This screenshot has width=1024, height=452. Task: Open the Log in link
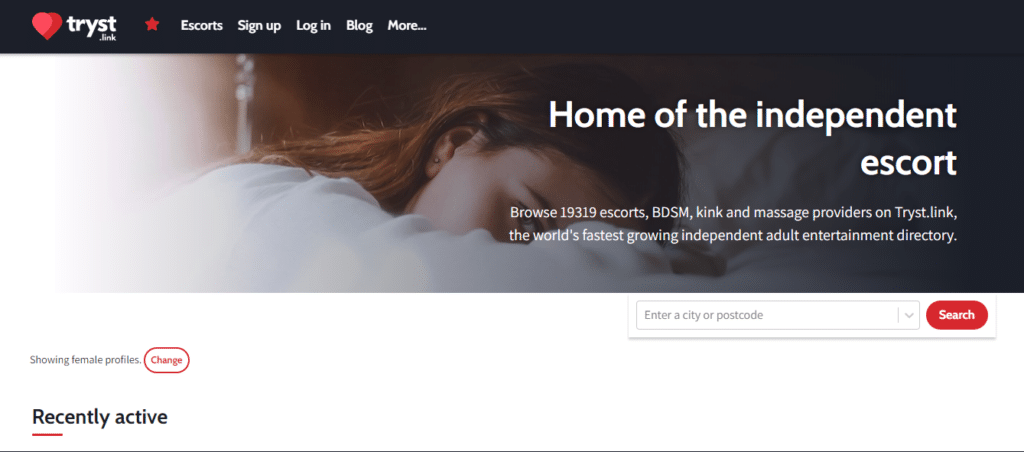[313, 25]
